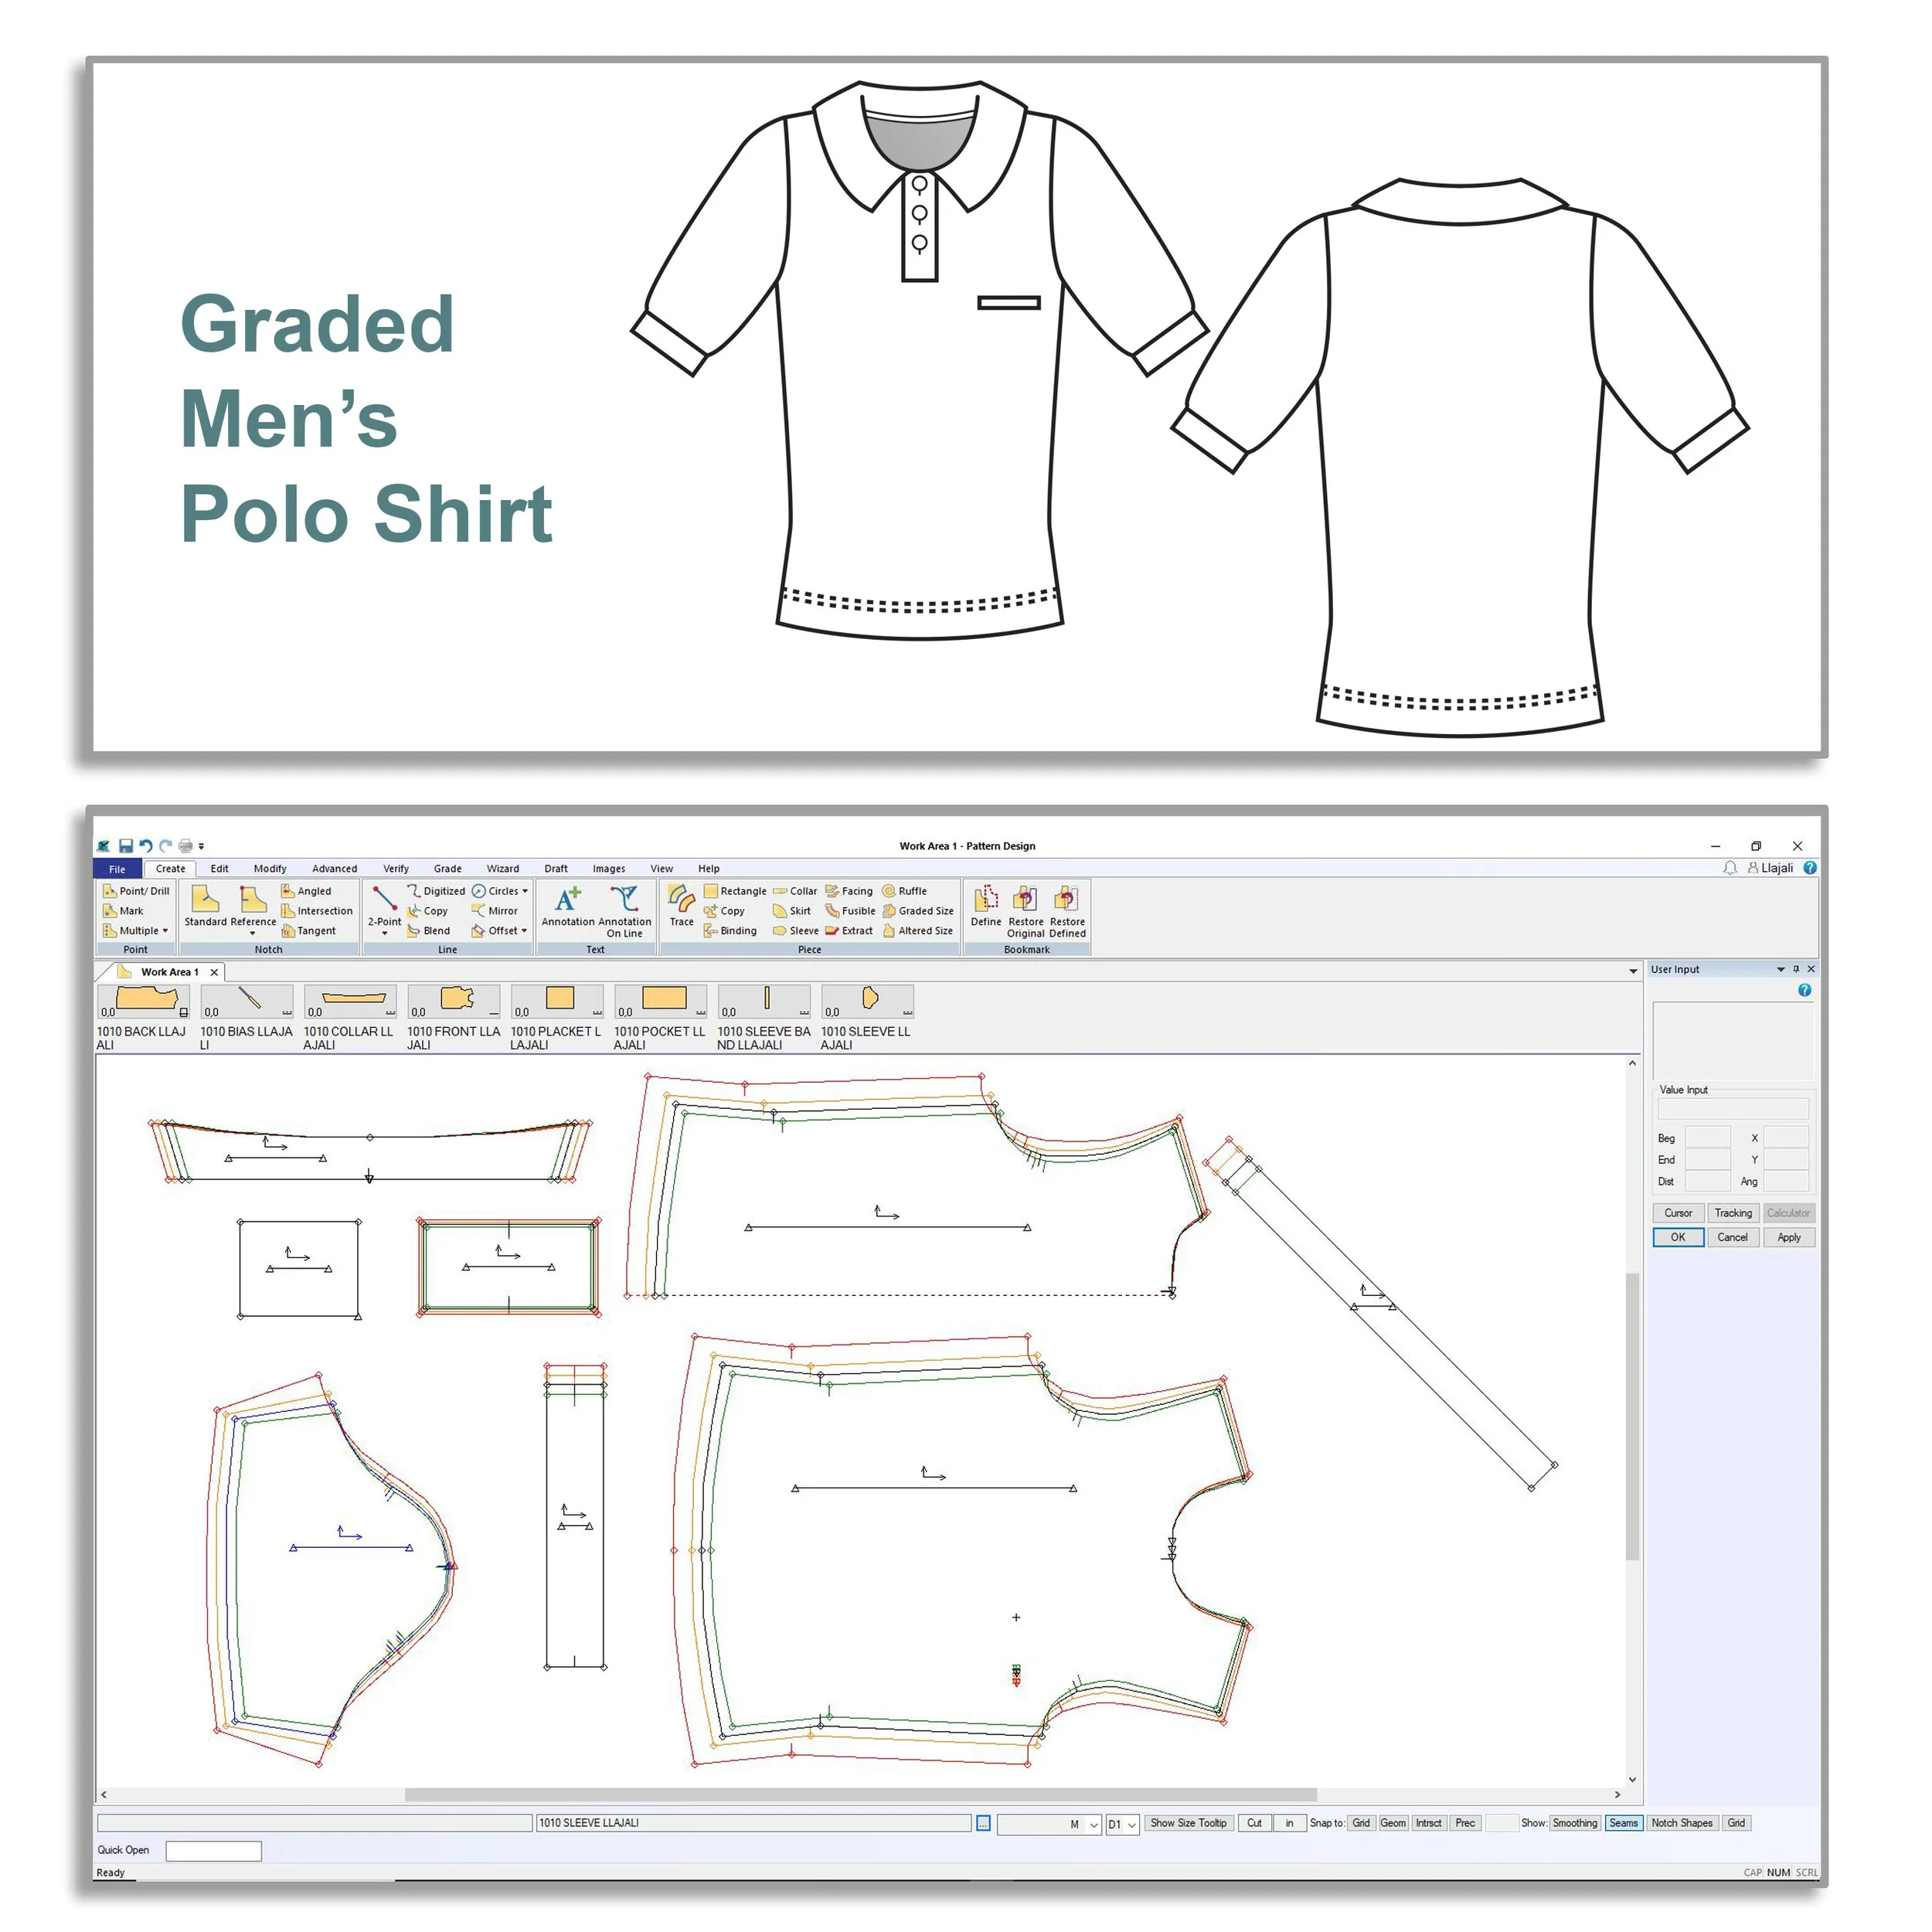Expand the User Input panel menu arrow
The width and height of the screenshot is (1932, 1932).
pos(1781,970)
